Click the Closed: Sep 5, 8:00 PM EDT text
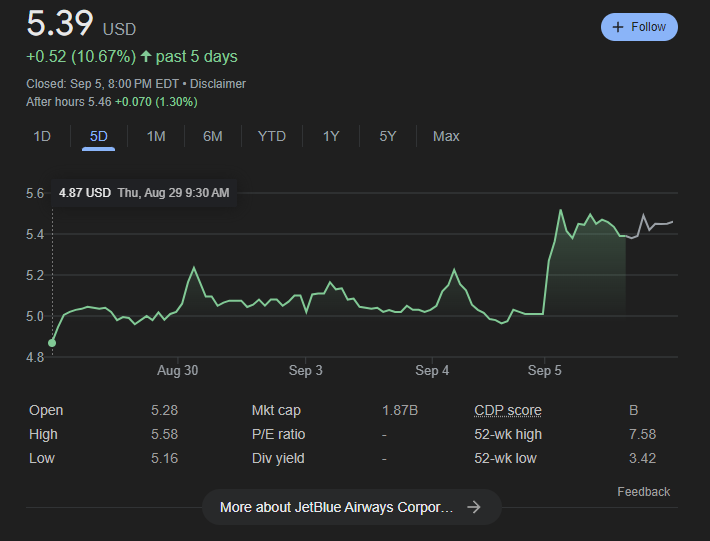 click(102, 84)
